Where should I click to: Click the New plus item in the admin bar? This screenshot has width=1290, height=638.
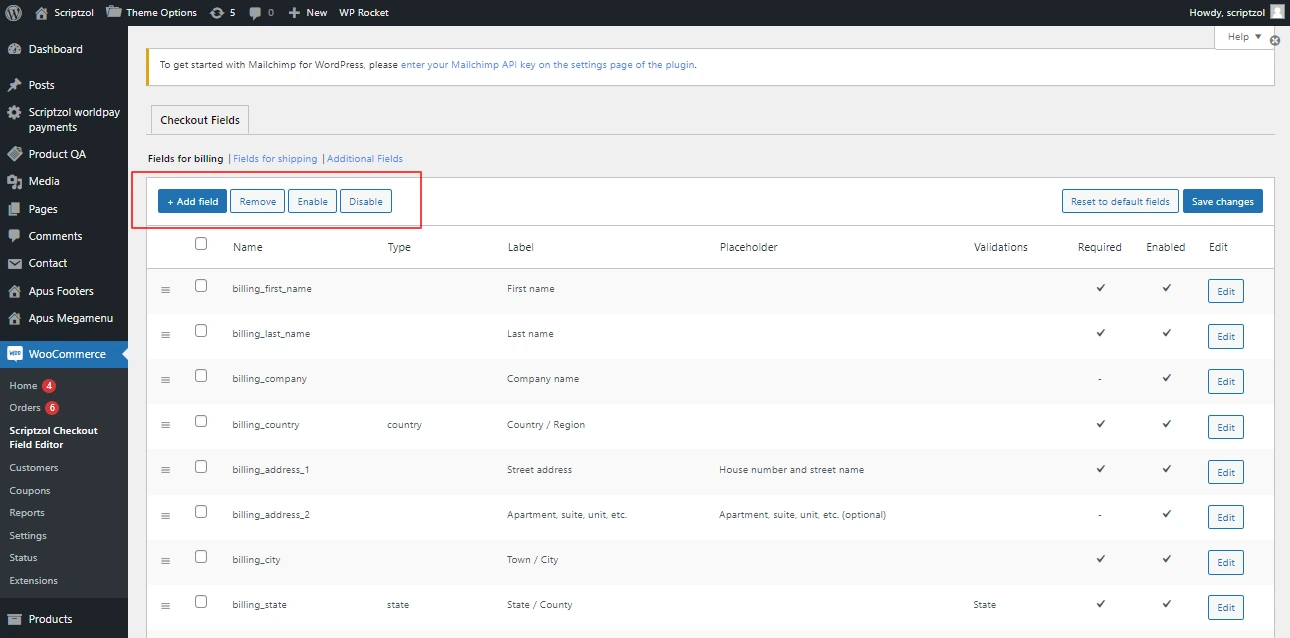(x=308, y=12)
